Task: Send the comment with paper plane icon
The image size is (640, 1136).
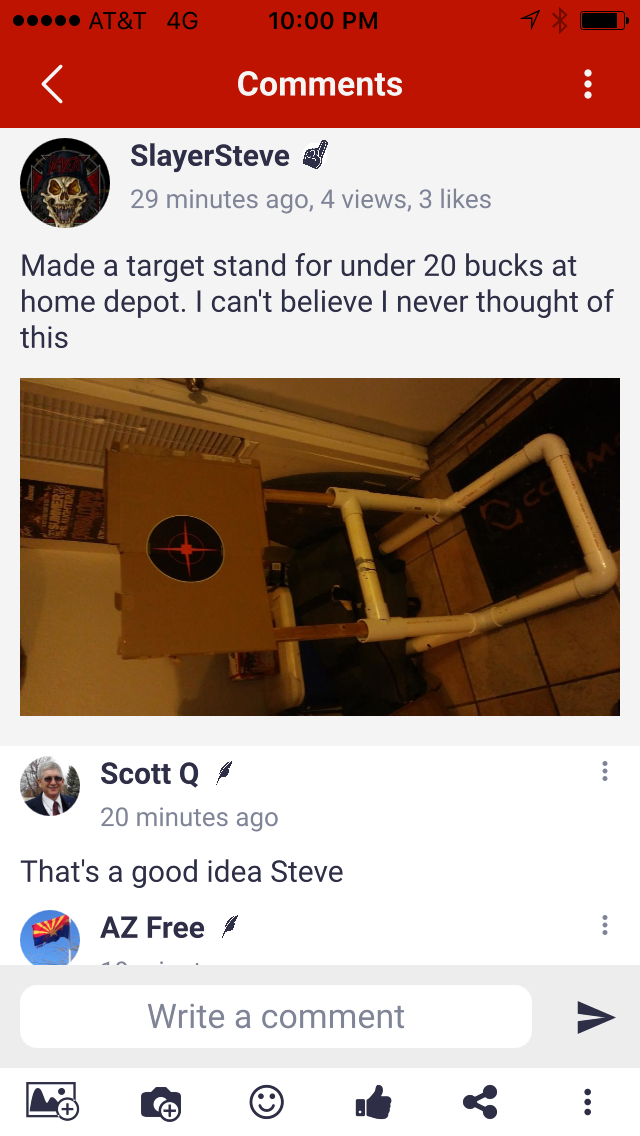Action: 596,1016
